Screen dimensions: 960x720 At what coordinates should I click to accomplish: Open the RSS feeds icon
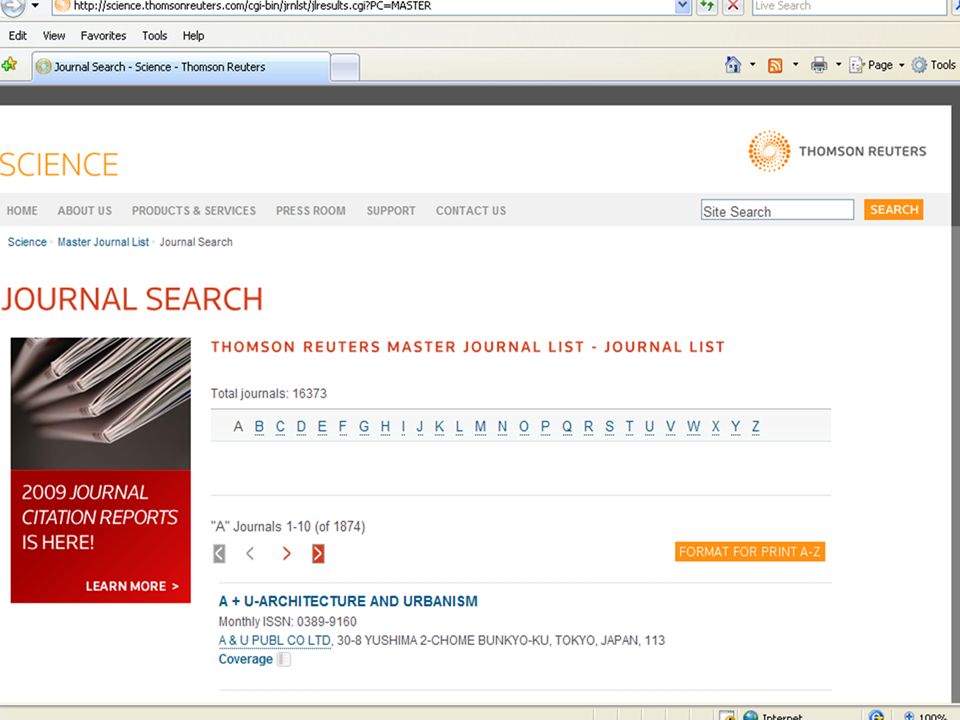(x=775, y=66)
